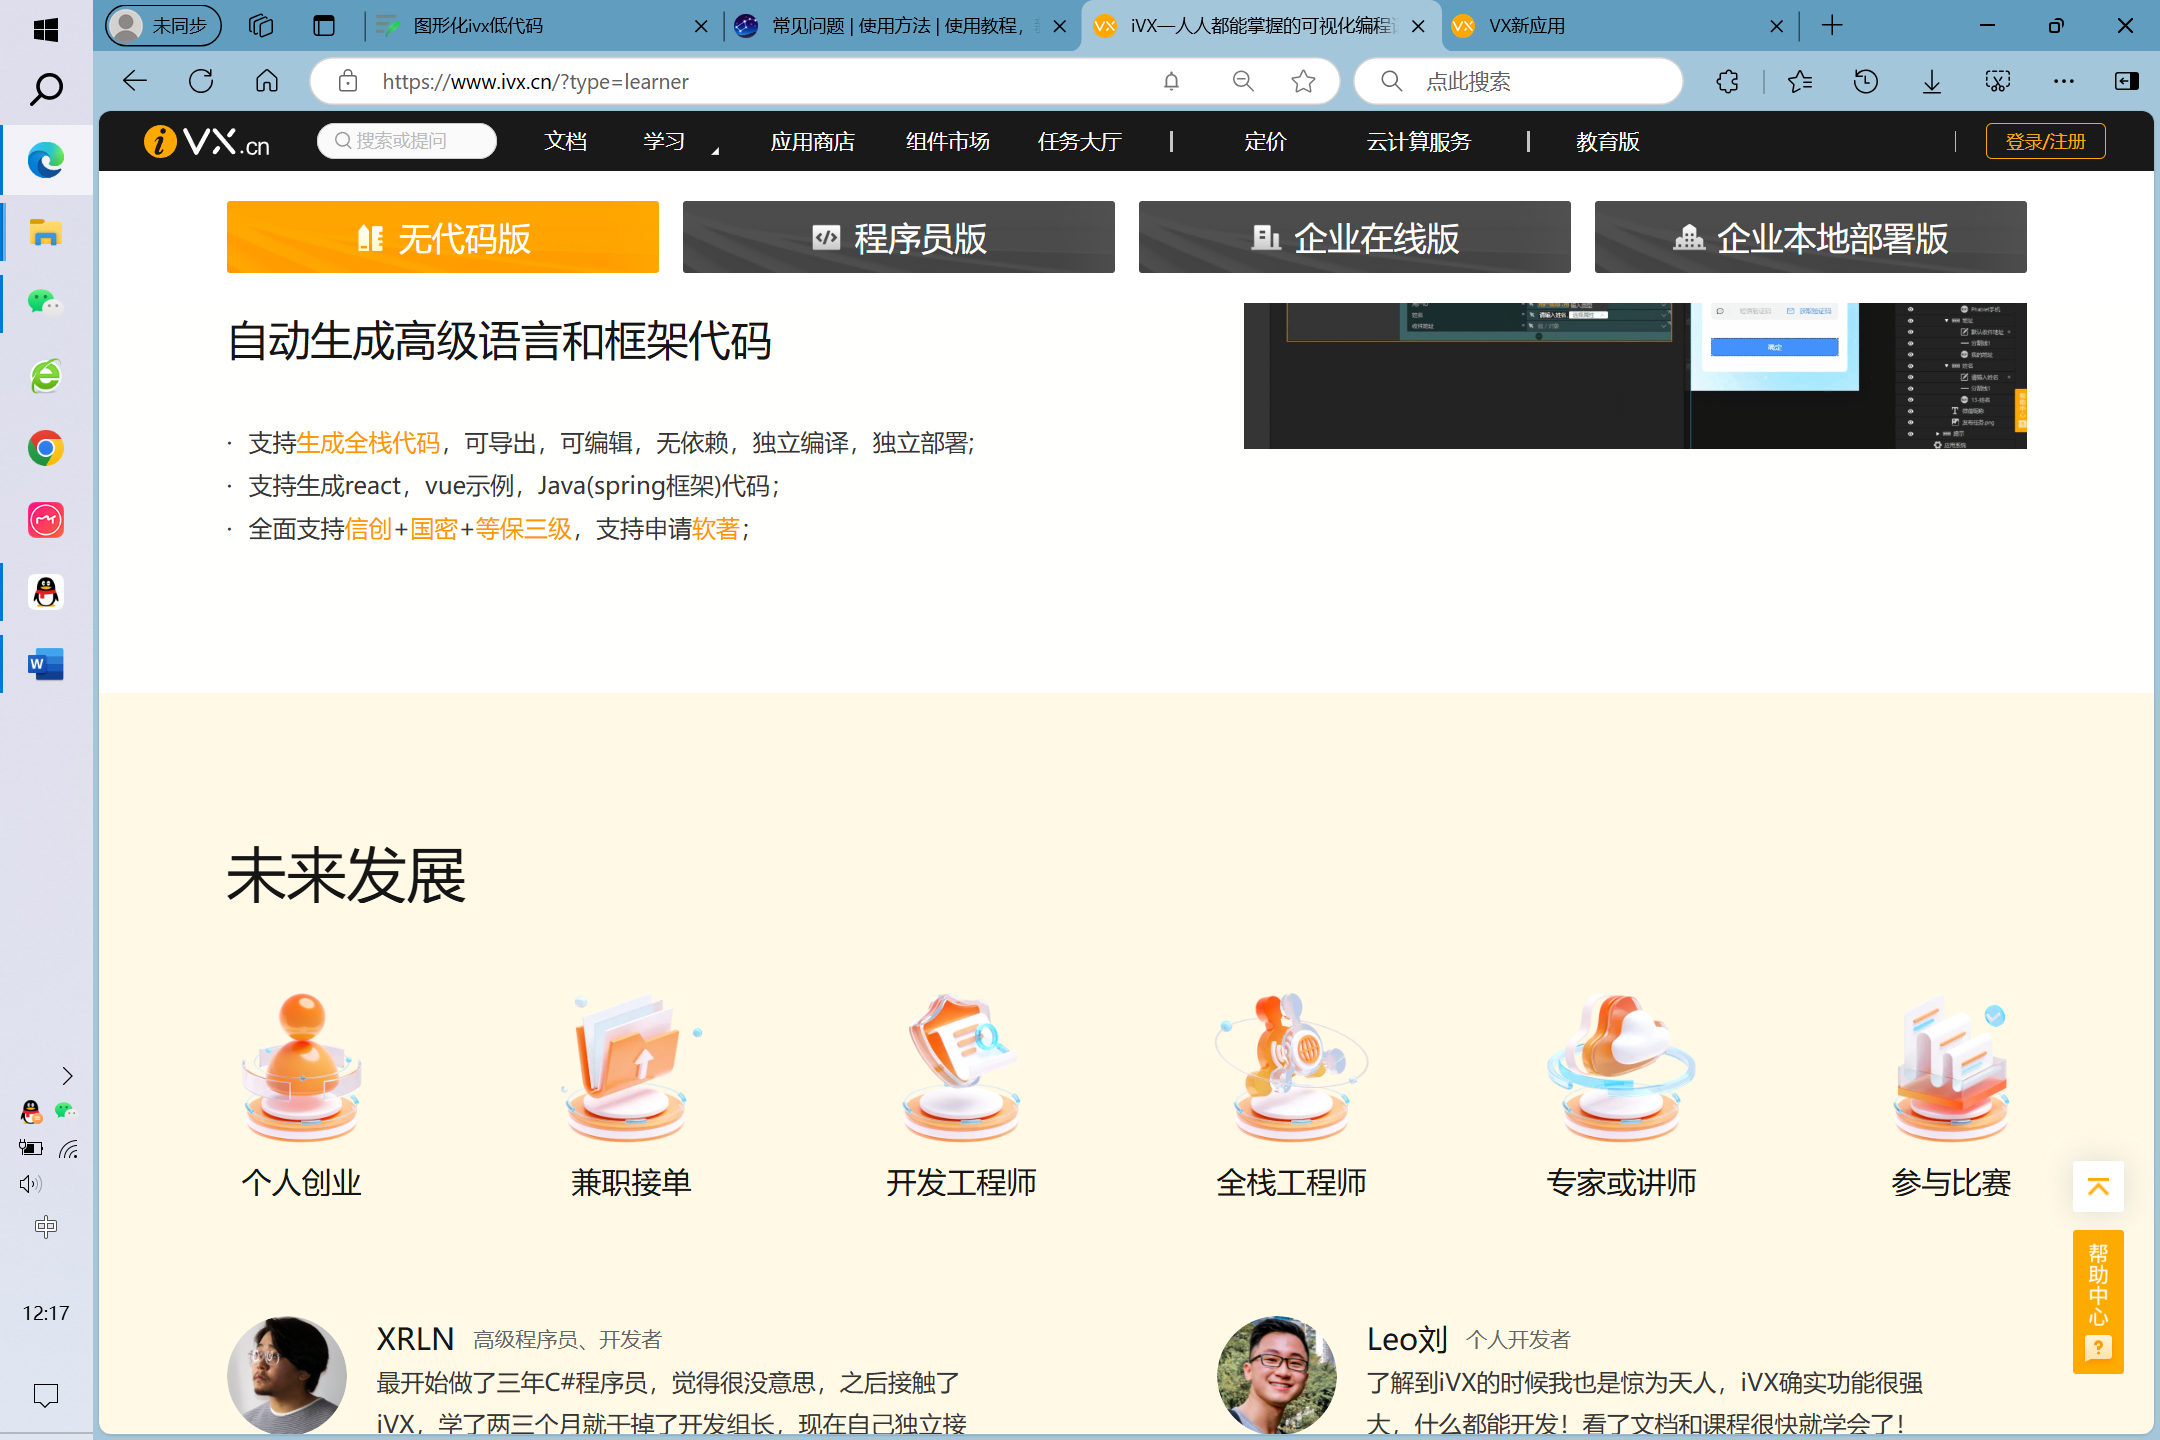Open the workspaces button

(x=261, y=26)
